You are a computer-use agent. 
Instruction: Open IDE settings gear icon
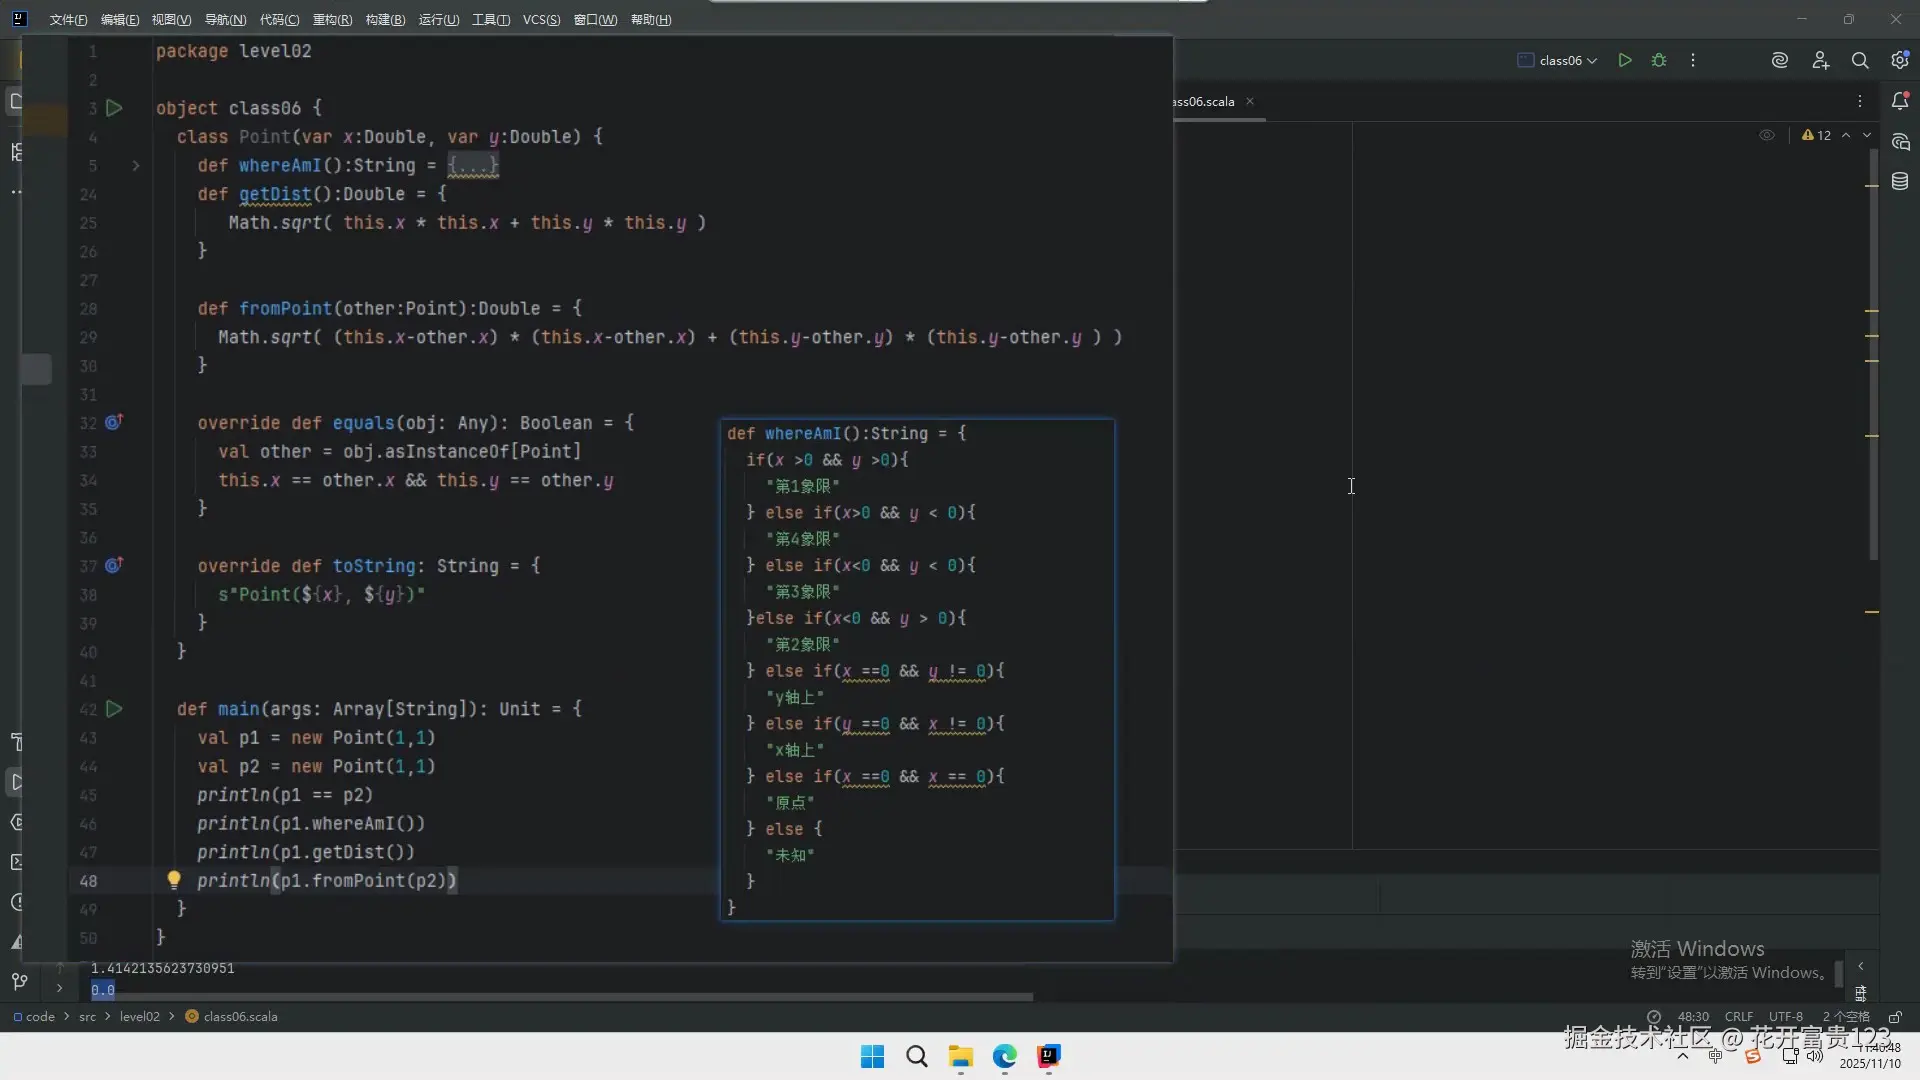click(x=1900, y=60)
